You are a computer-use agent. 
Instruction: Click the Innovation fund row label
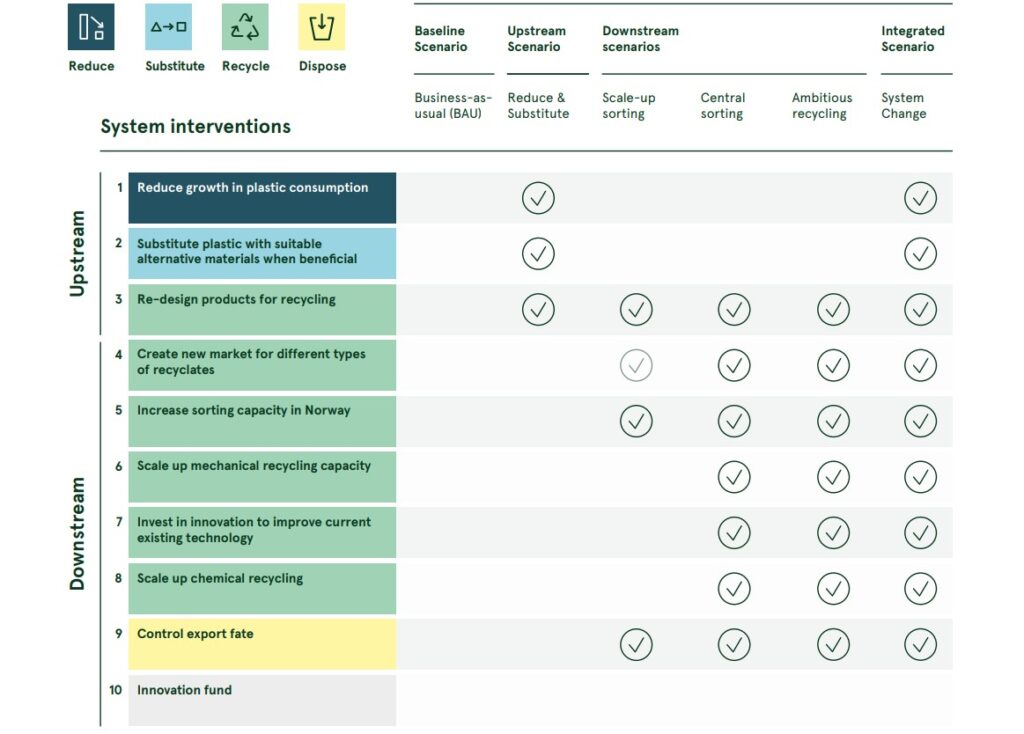[184, 690]
